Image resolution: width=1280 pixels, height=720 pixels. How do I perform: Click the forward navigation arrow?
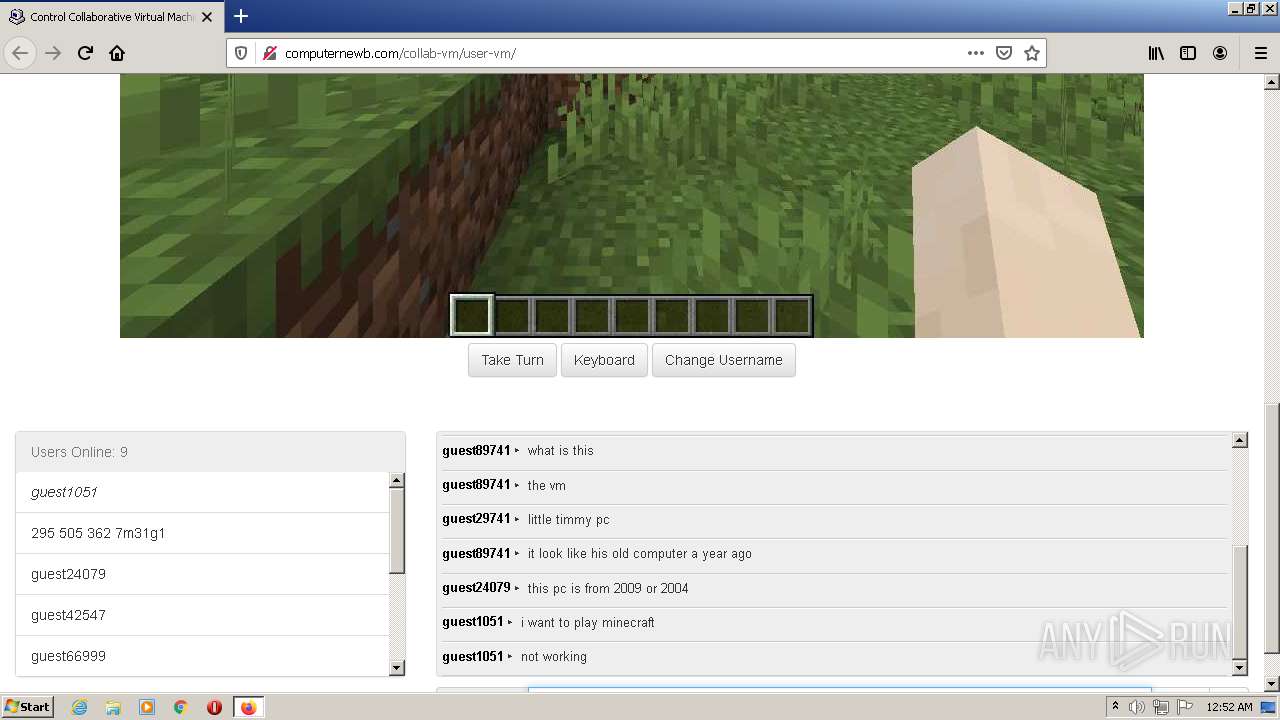point(53,53)
